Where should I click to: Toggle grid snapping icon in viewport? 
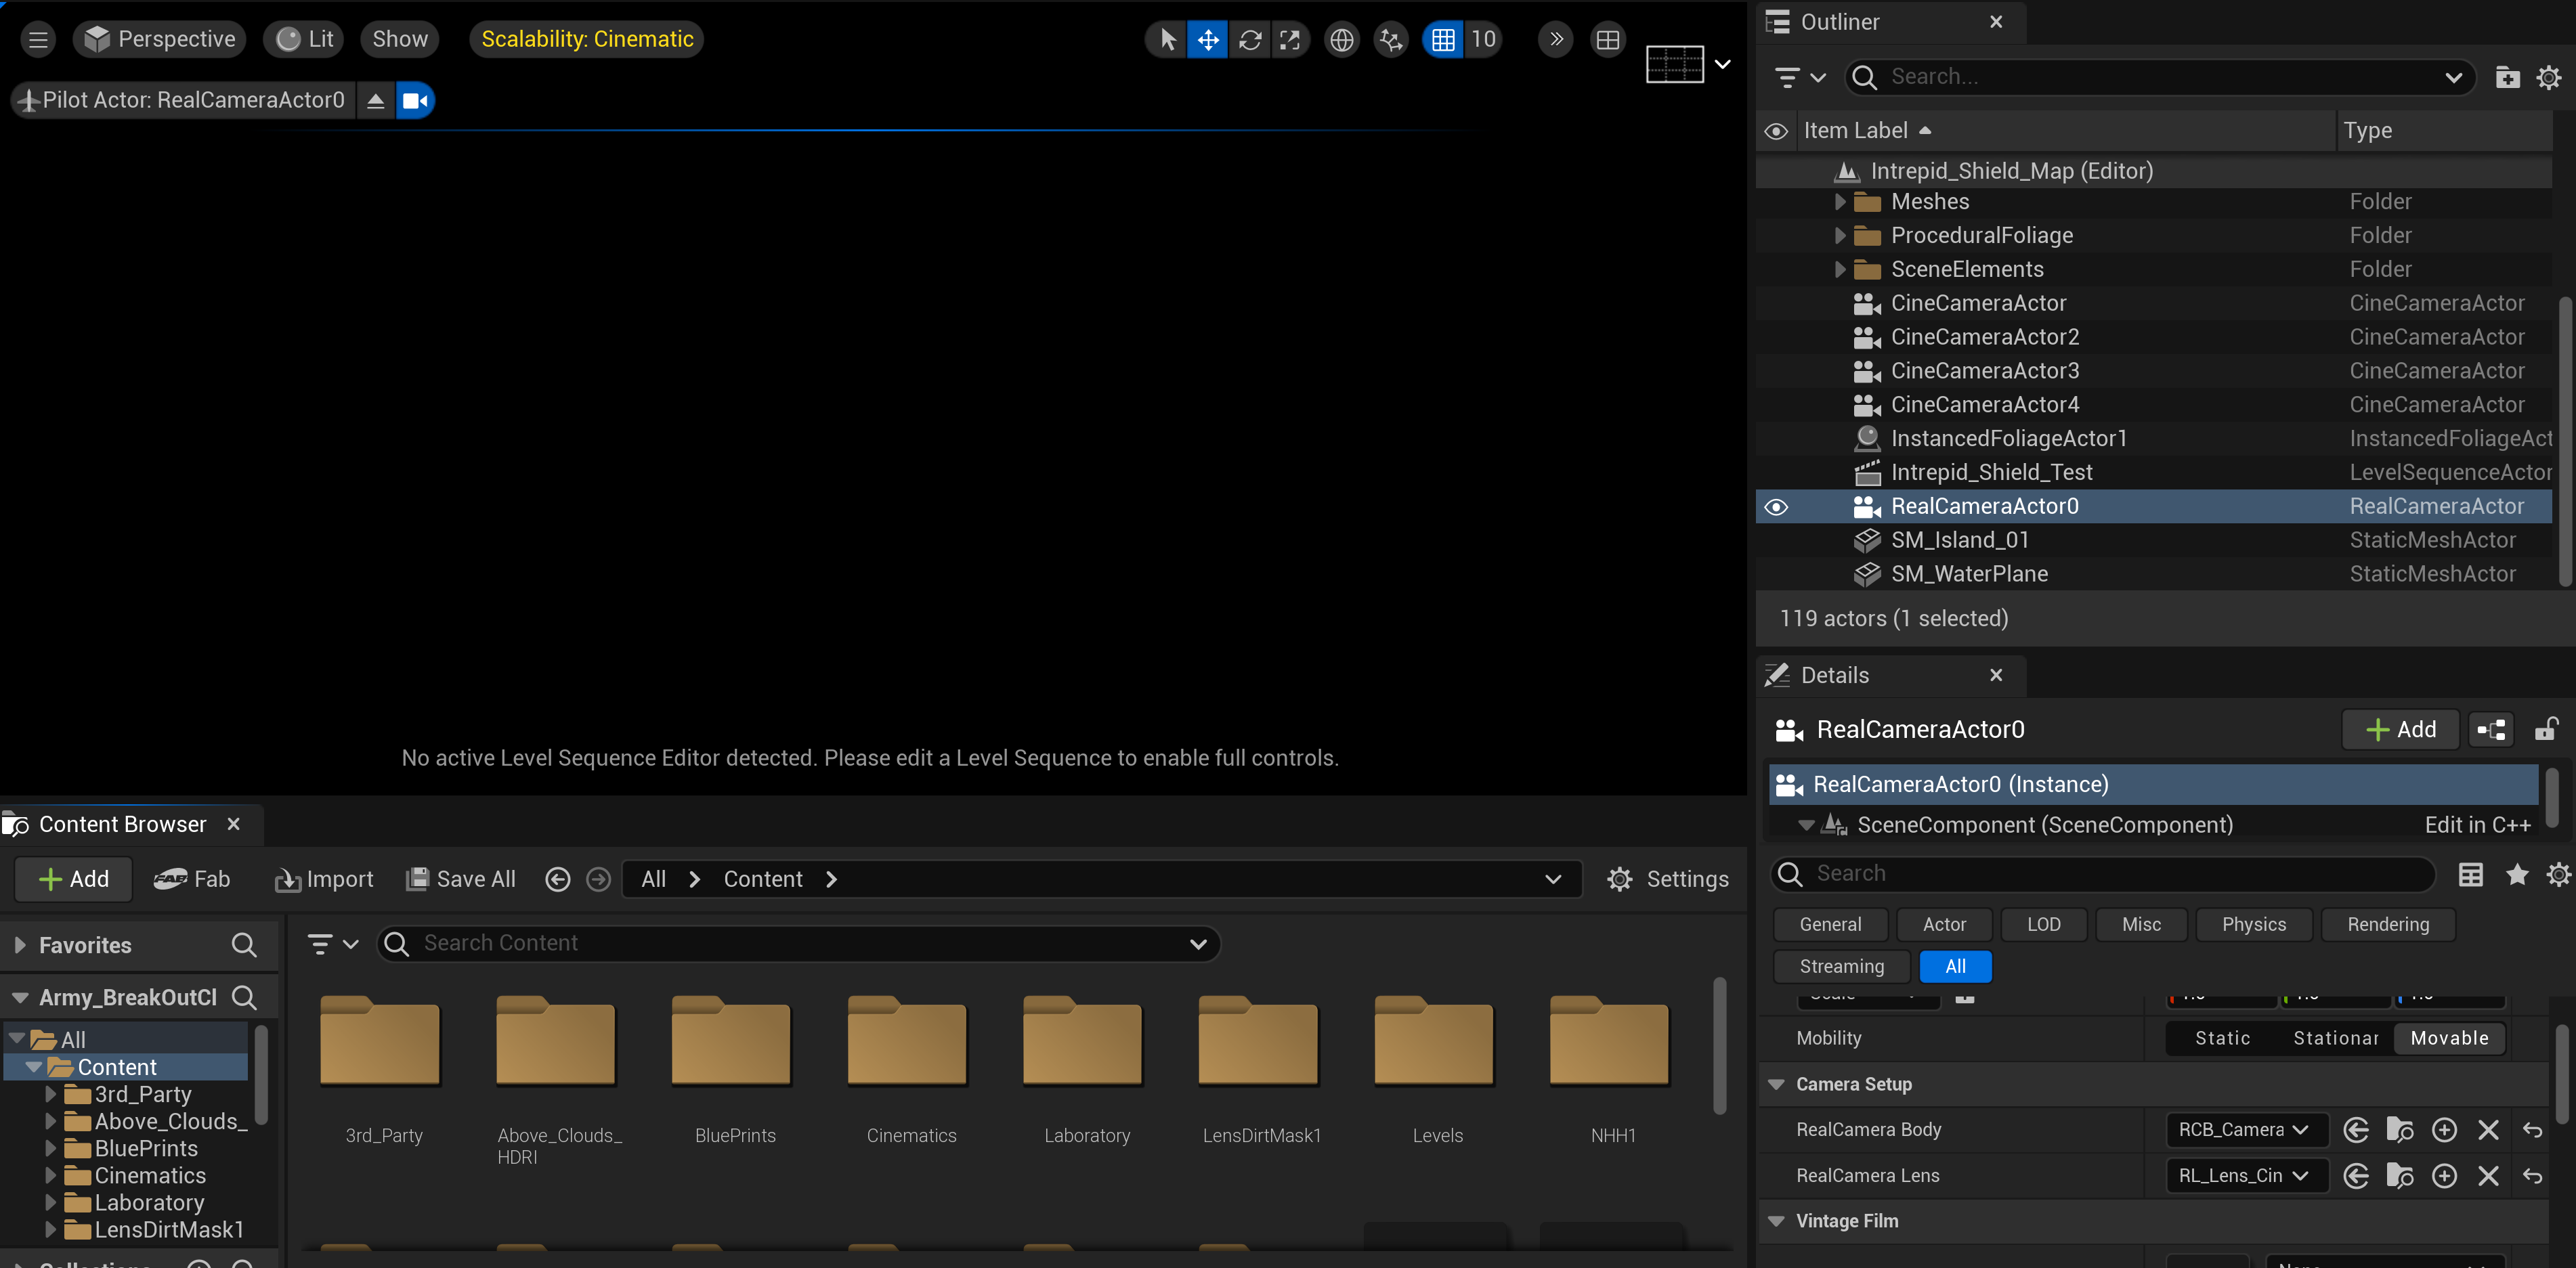[x=1443, y=40]
